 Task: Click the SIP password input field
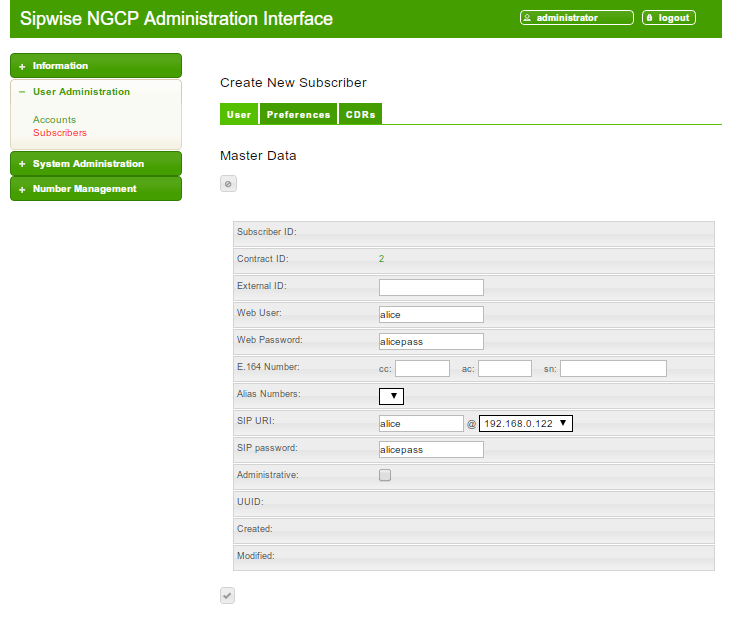click(x=431, y=450)
